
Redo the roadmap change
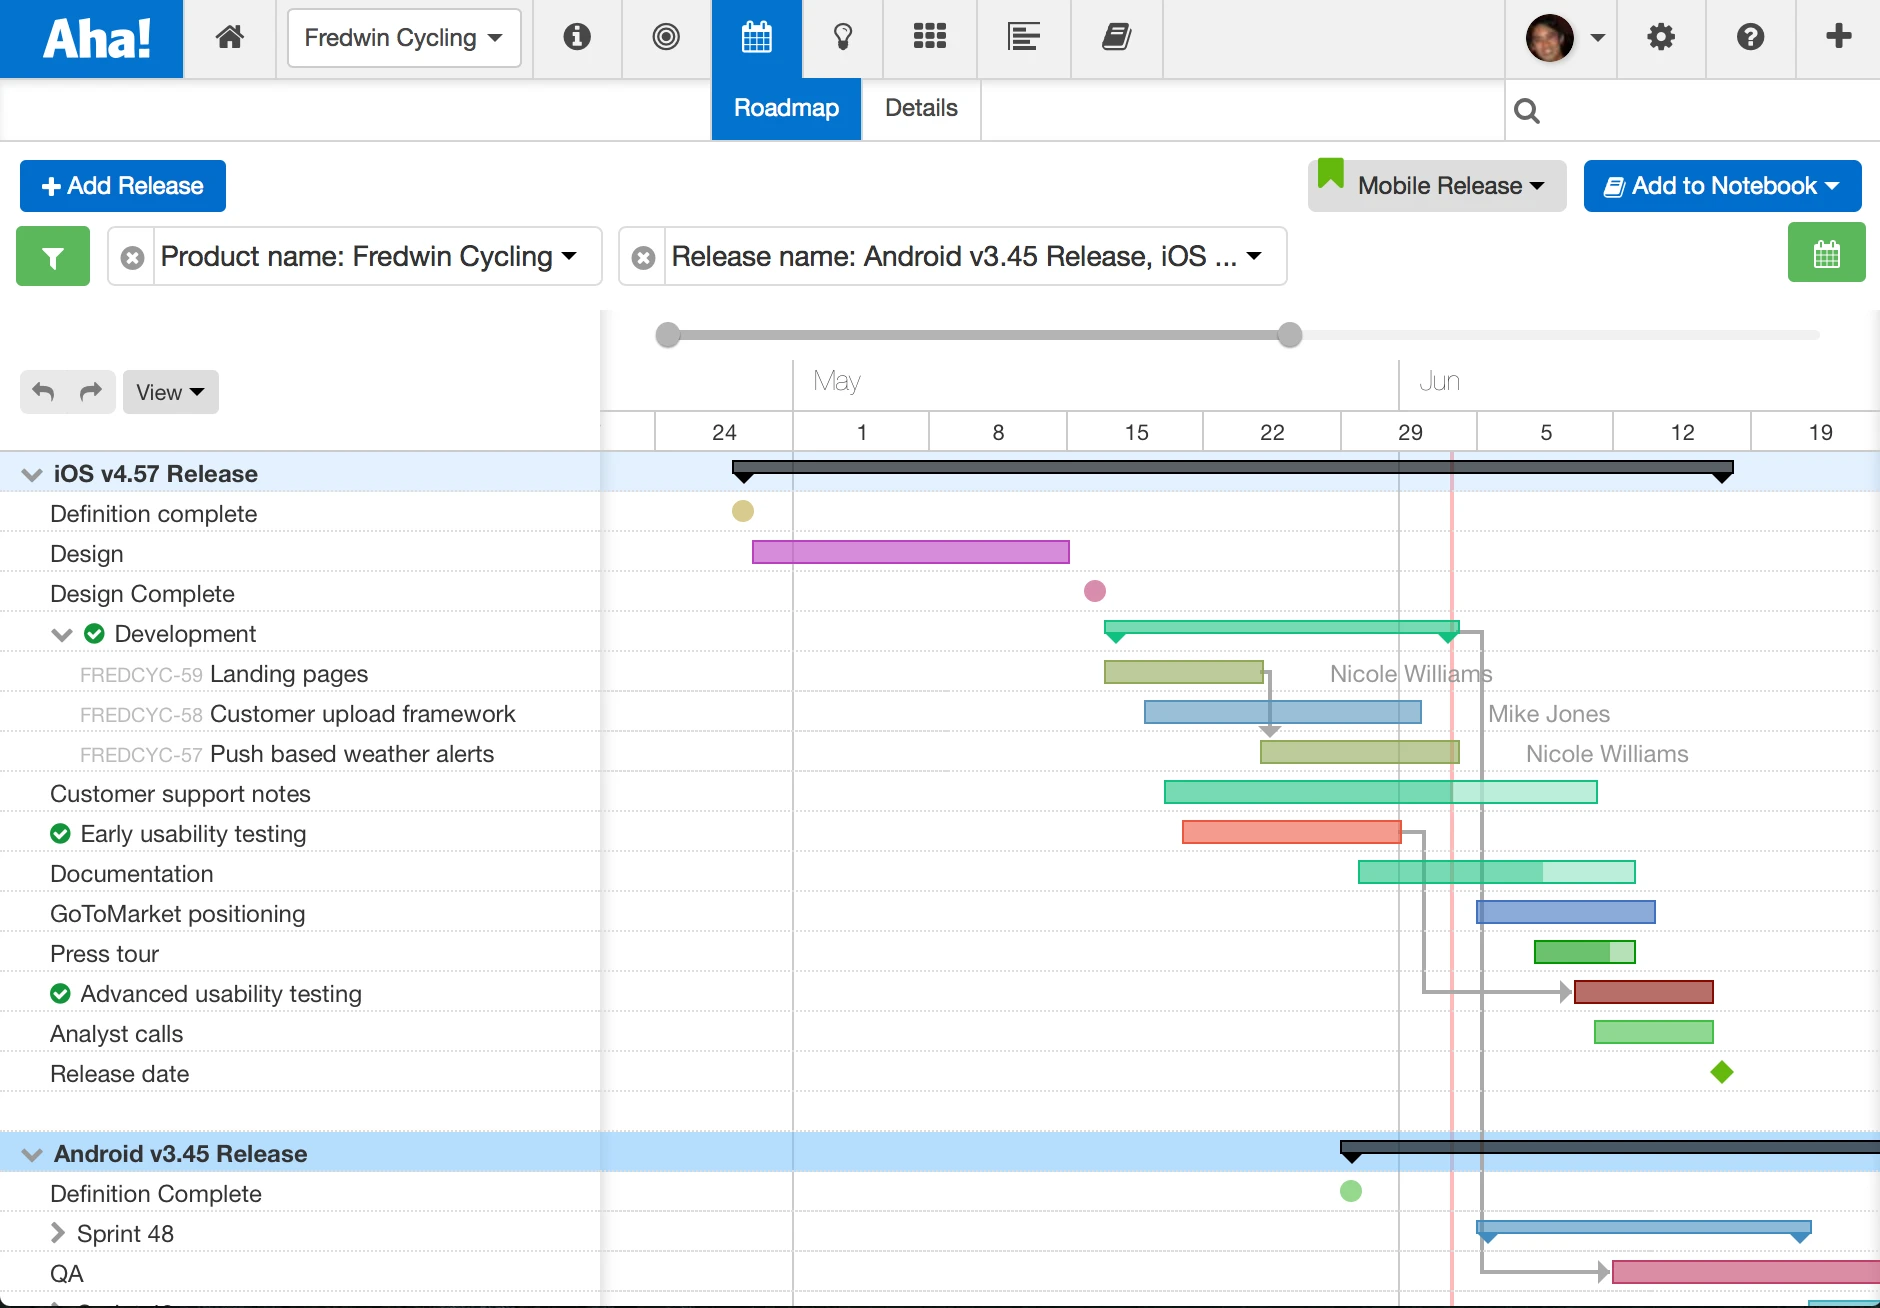tap(91, 392)
